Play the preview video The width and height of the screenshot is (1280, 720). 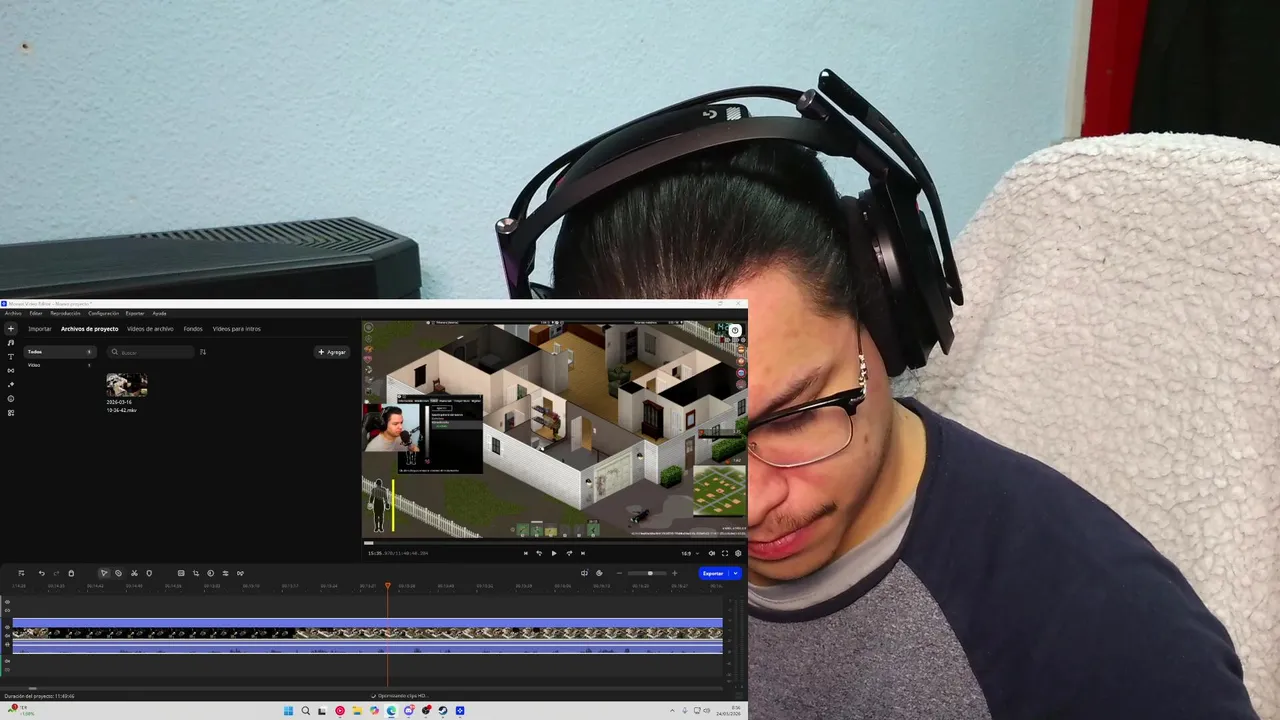point(554,553)
